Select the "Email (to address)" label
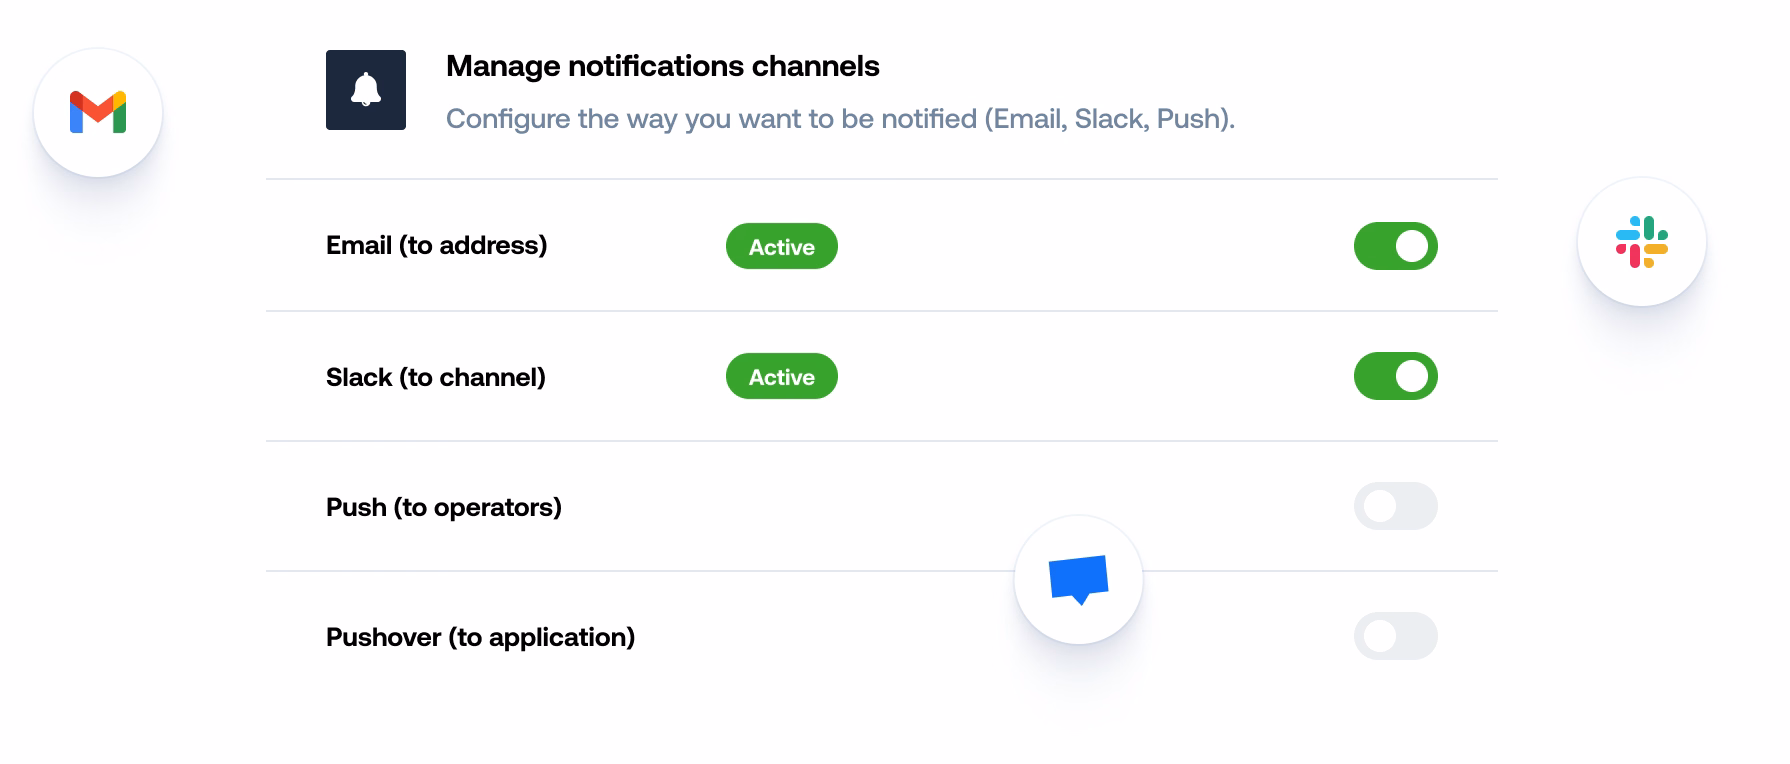 [436, 245]
